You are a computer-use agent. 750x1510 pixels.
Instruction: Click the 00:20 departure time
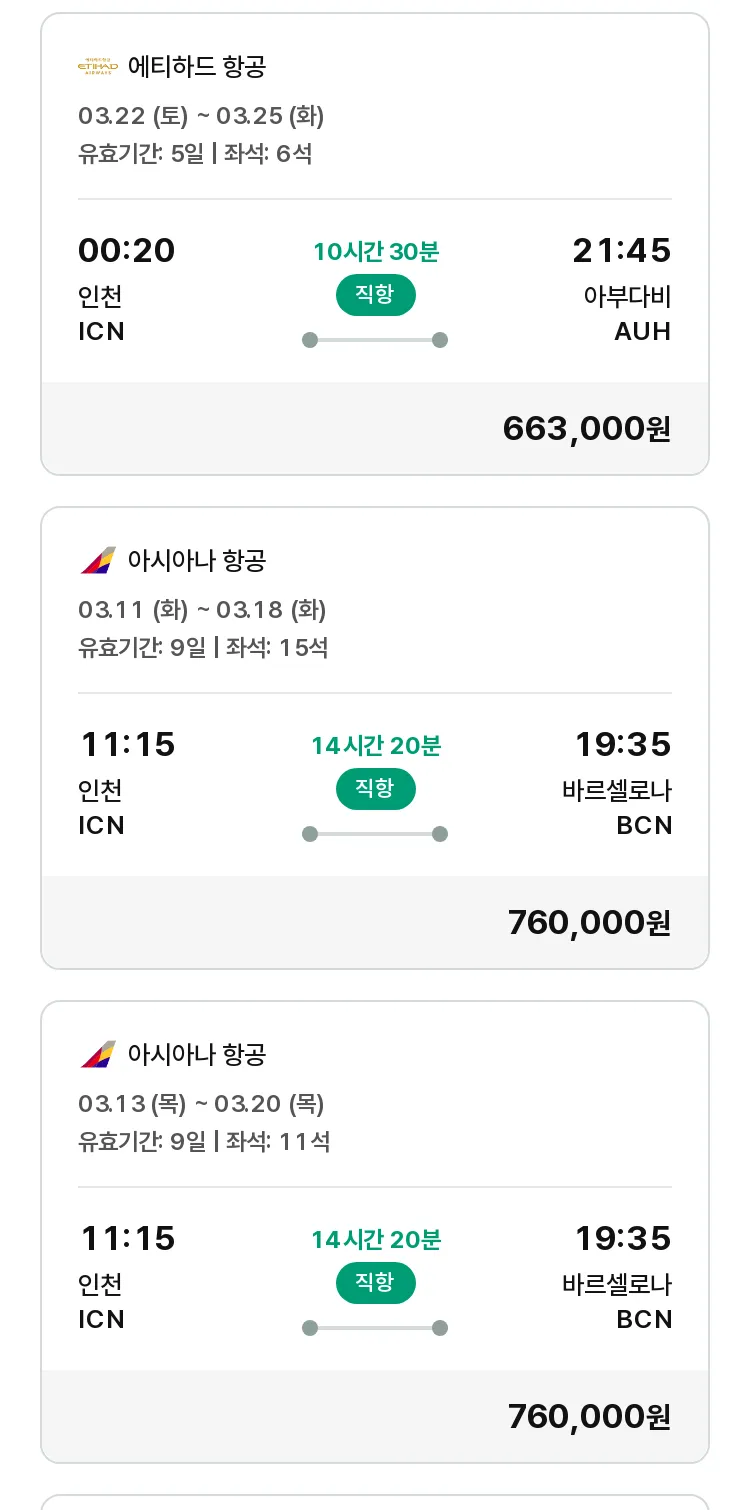tap(126, 250)
